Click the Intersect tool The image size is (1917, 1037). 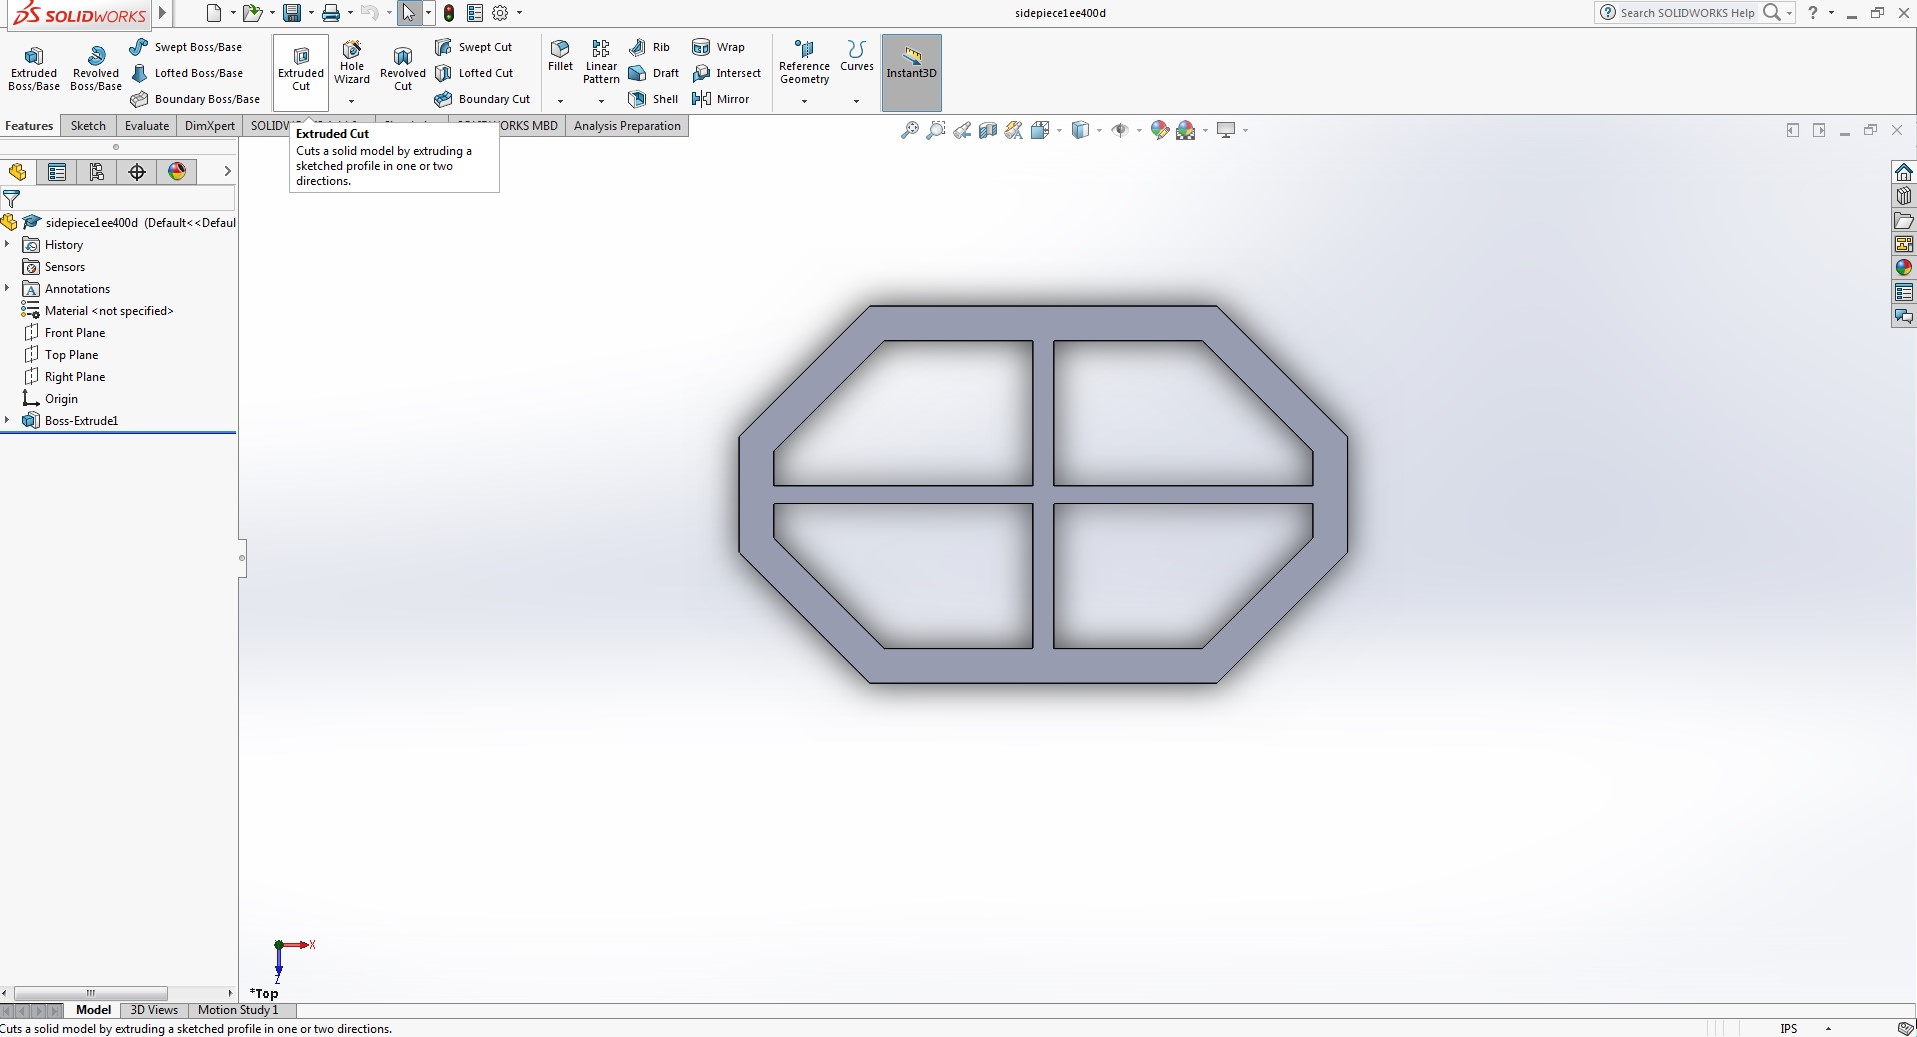(727, 73)
